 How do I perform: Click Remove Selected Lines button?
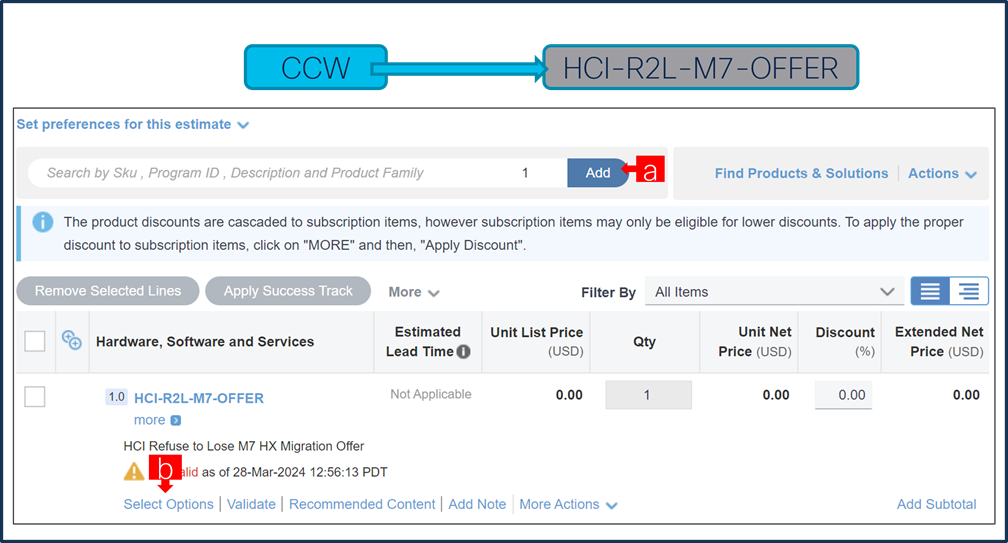(x=108, y=291)
